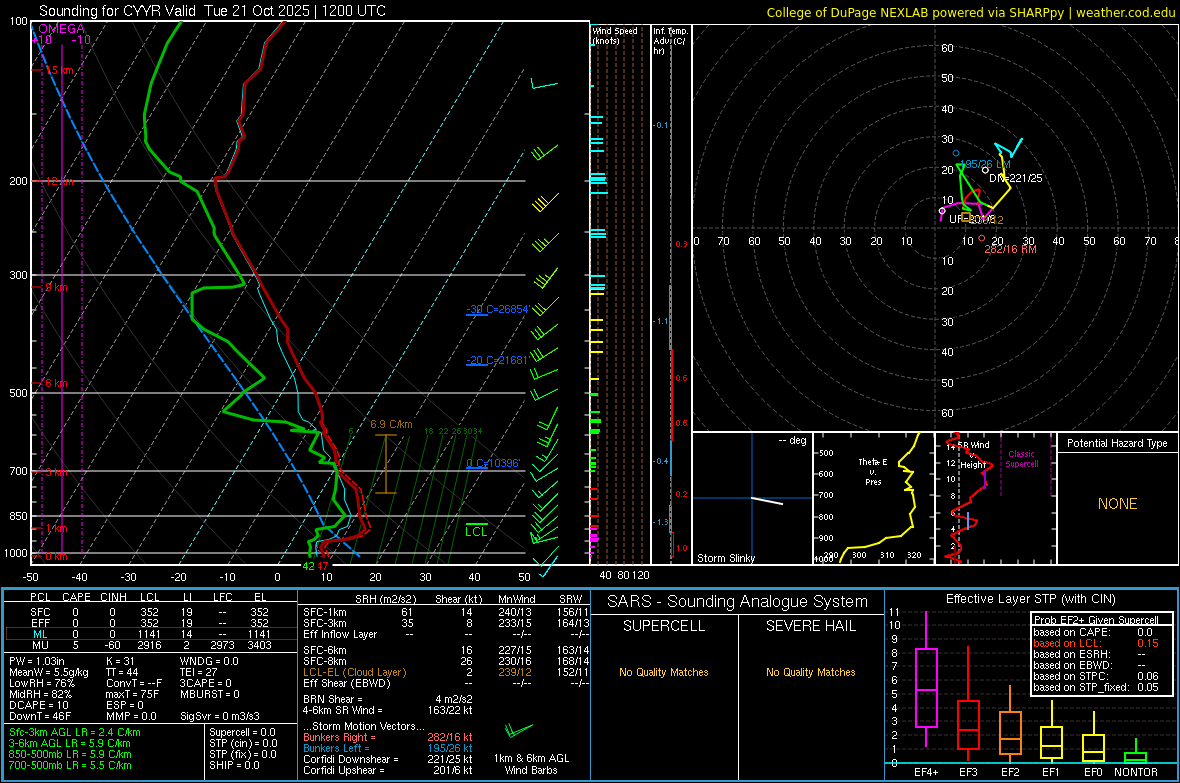Click the "Classic Supercell" purple label
This screenshot has width=1180, height=783.
1022,459
